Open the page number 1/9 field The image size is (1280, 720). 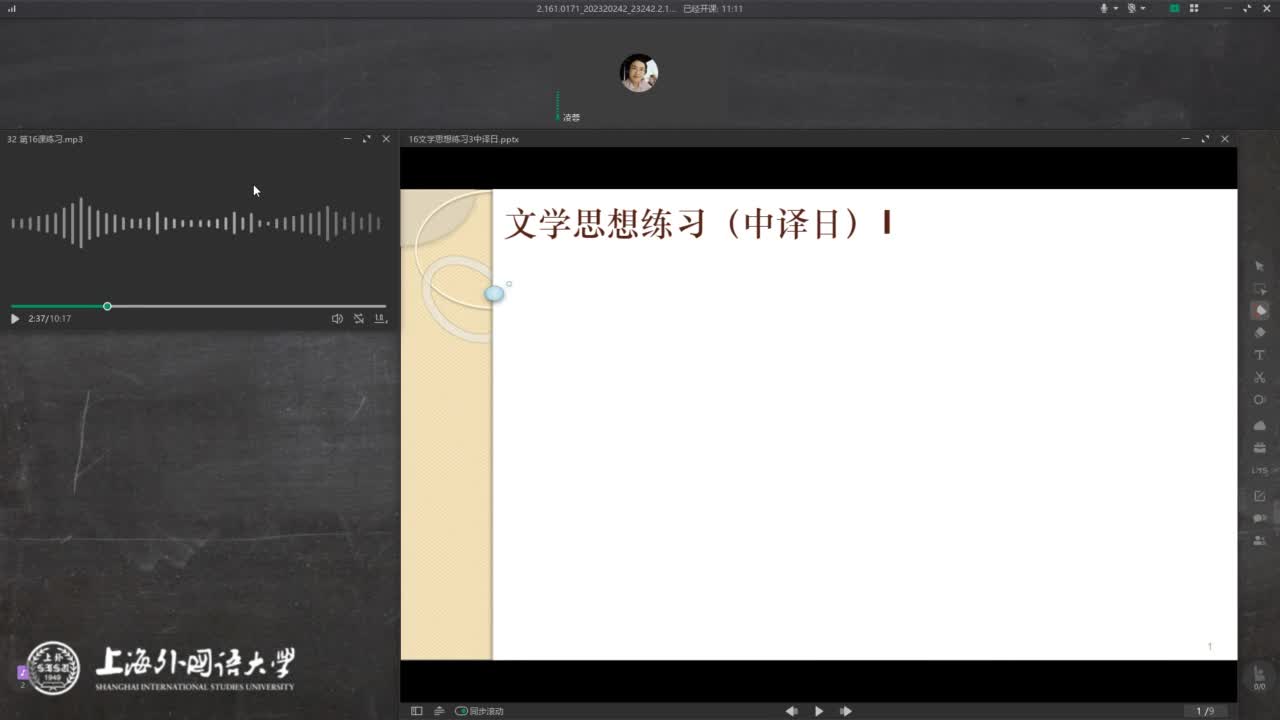click(x=1205, y=711)
